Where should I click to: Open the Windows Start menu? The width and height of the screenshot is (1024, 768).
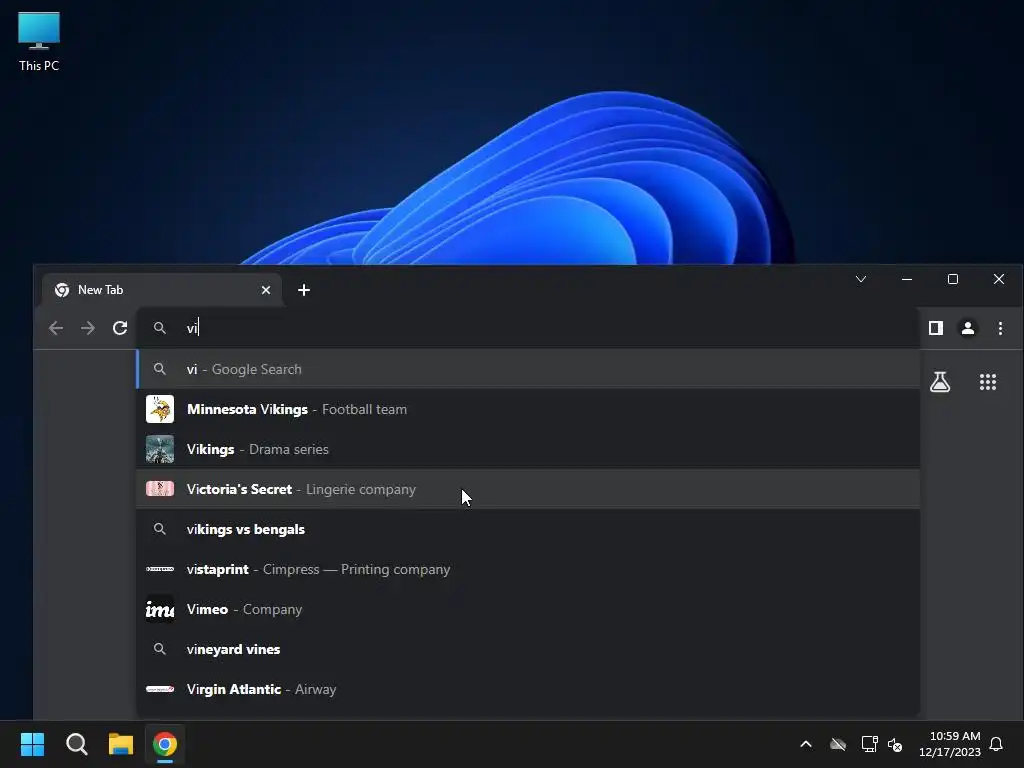(x=32, y=744)
